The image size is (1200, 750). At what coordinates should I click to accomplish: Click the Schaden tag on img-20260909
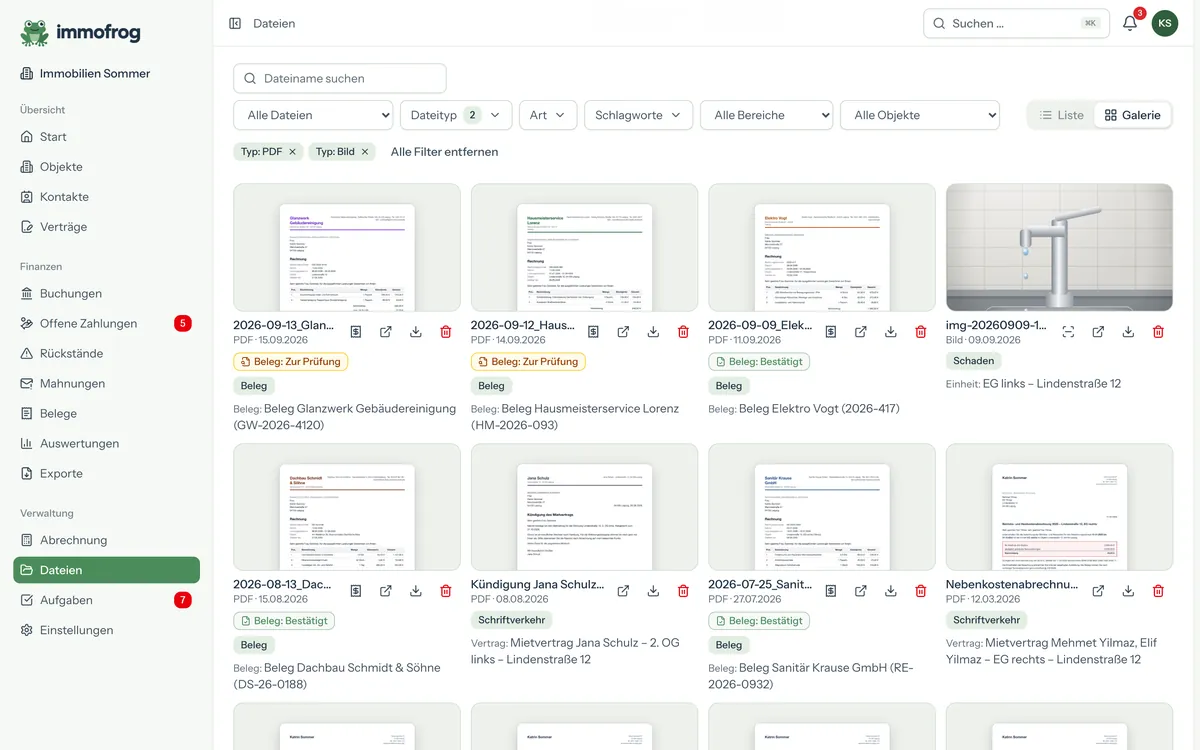(974, 361)
